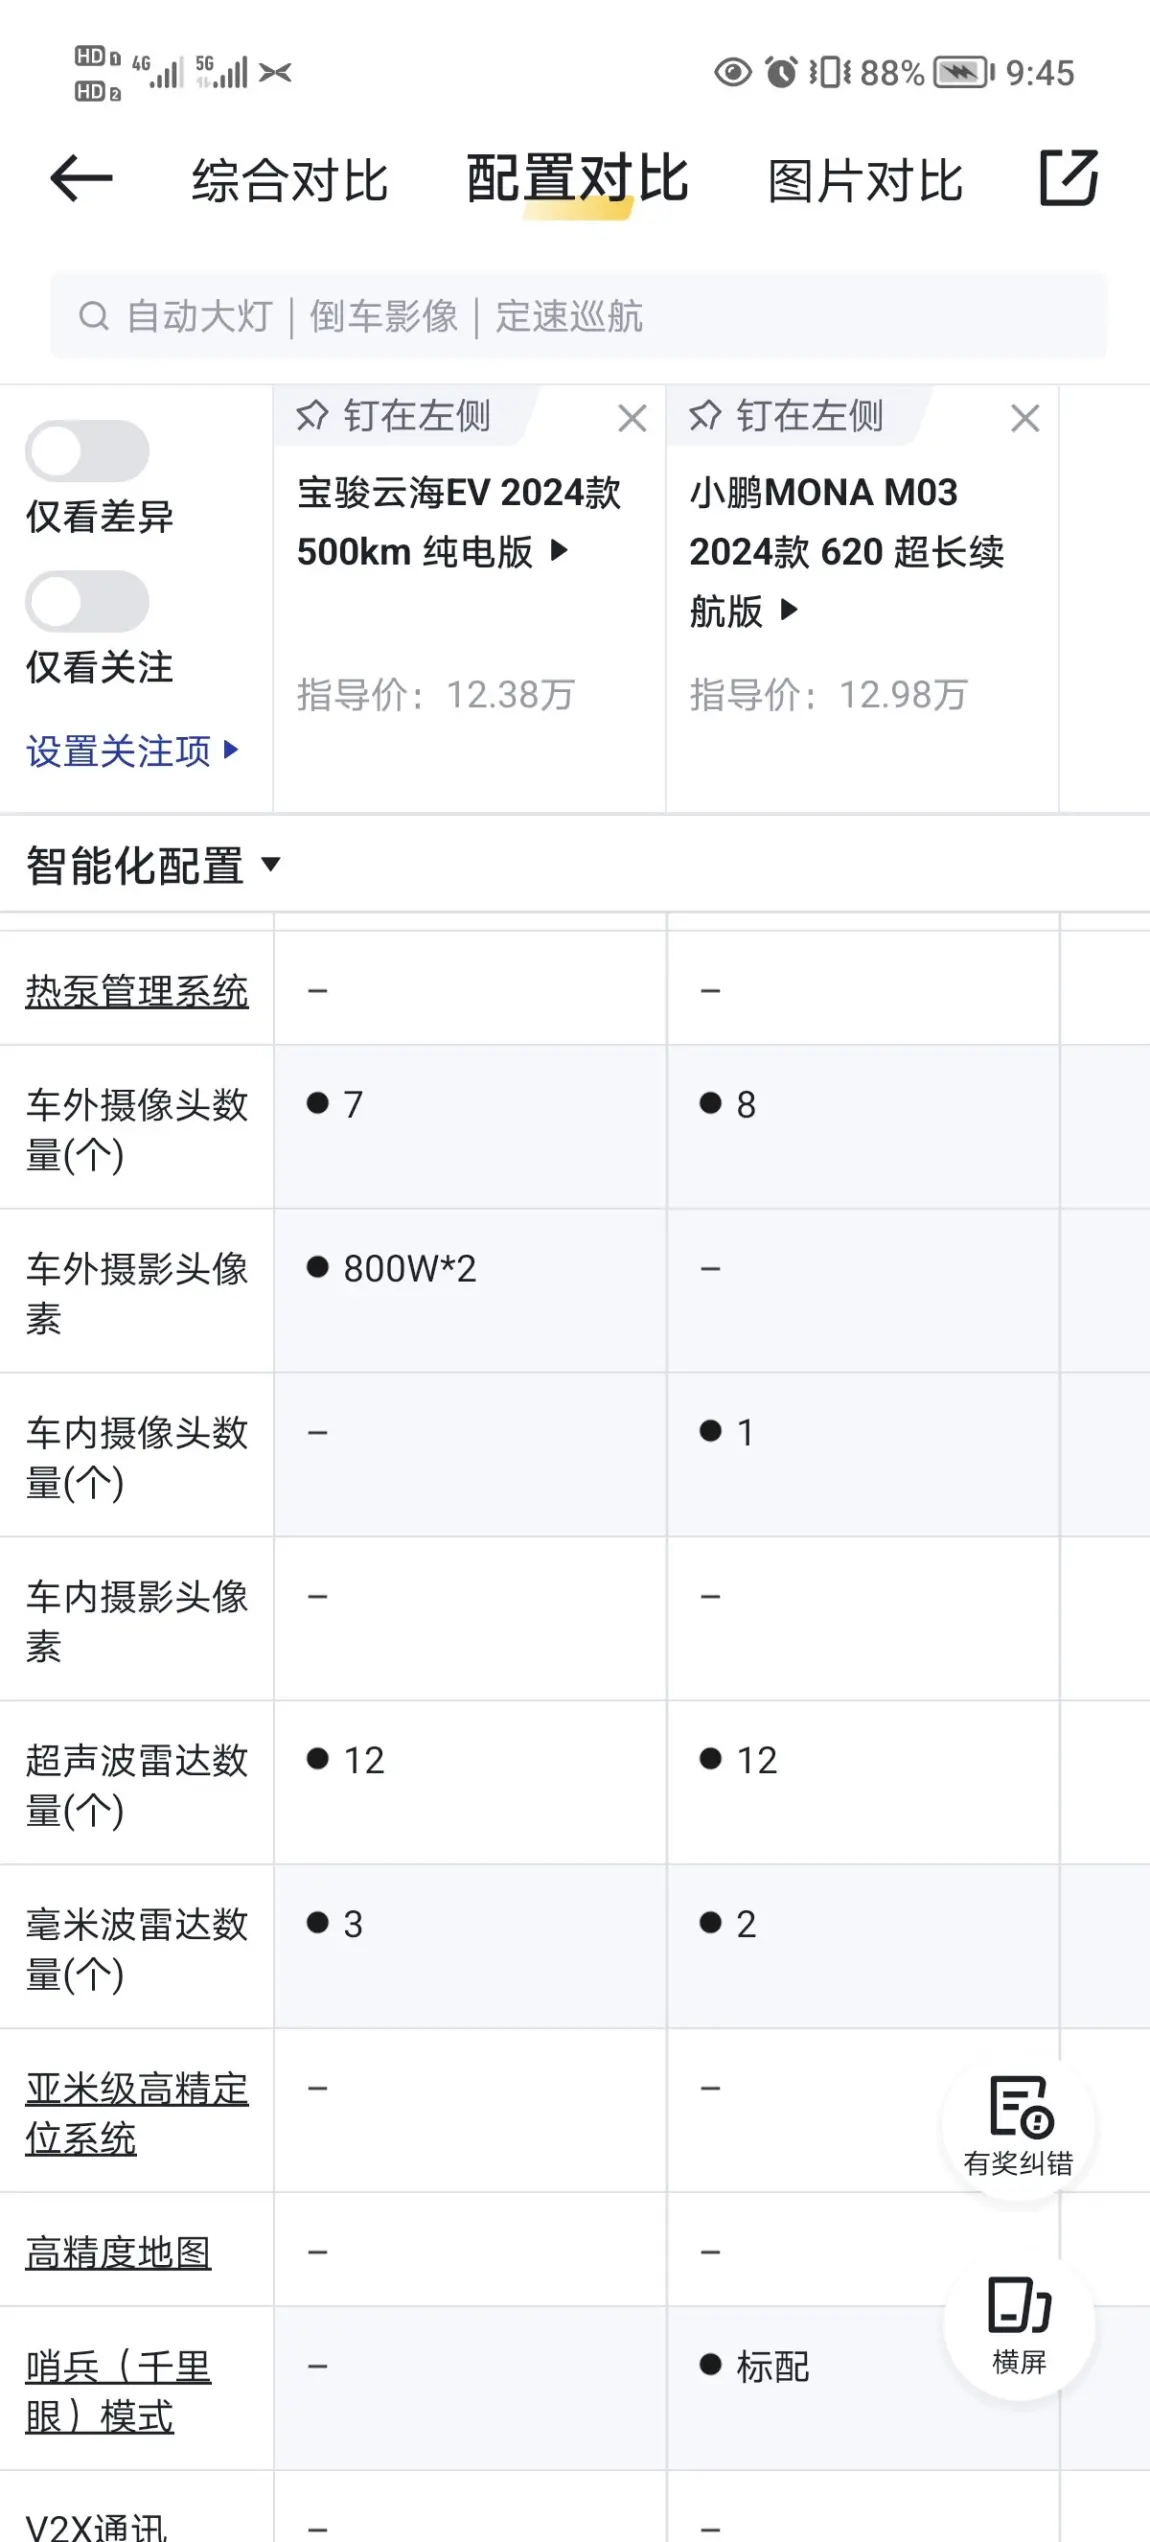Screen dimensions: 1150x2542
Task: Tap the back arrow icon
Action: click(x=82, y=179)
